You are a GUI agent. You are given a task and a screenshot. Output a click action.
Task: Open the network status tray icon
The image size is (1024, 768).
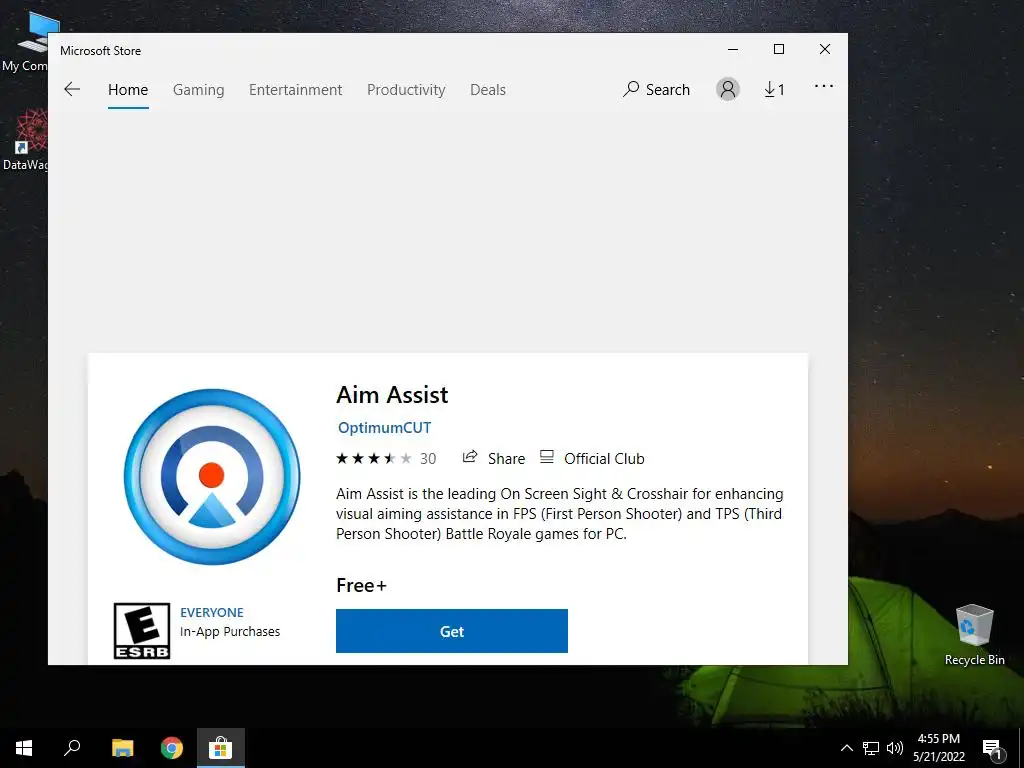coord(871,748)
